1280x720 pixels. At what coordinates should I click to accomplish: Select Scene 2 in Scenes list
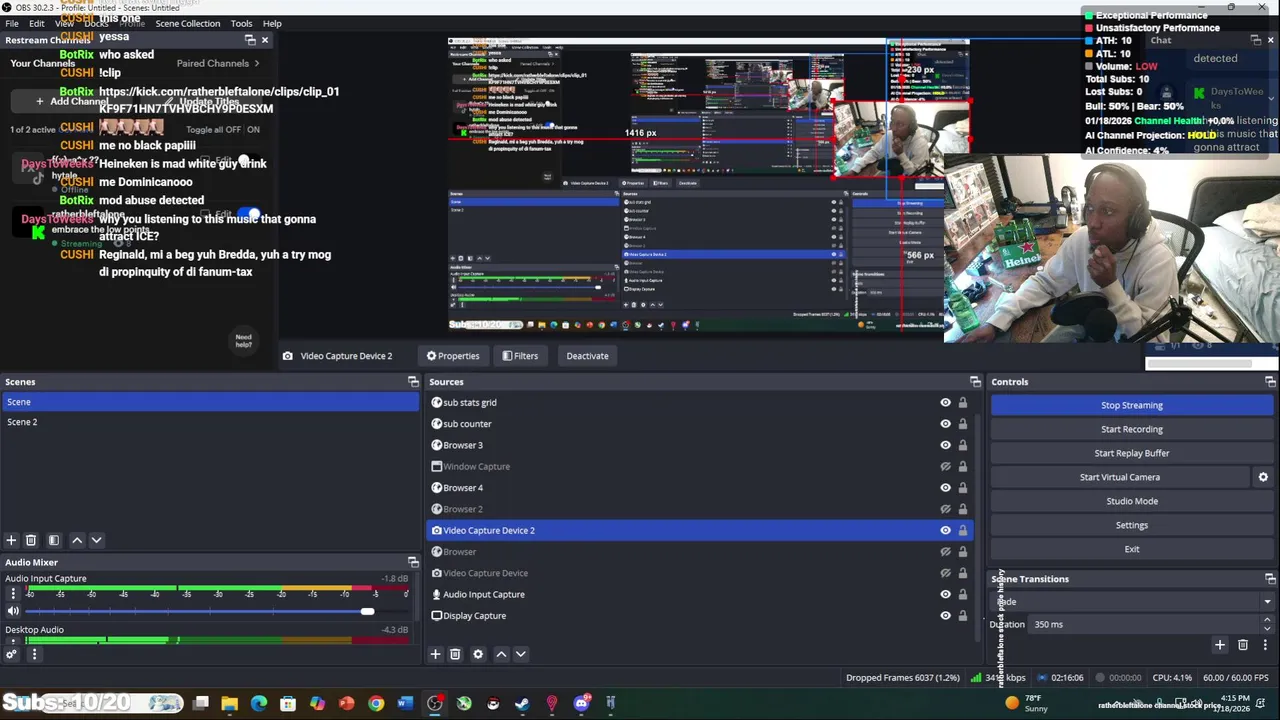[210, 422]
